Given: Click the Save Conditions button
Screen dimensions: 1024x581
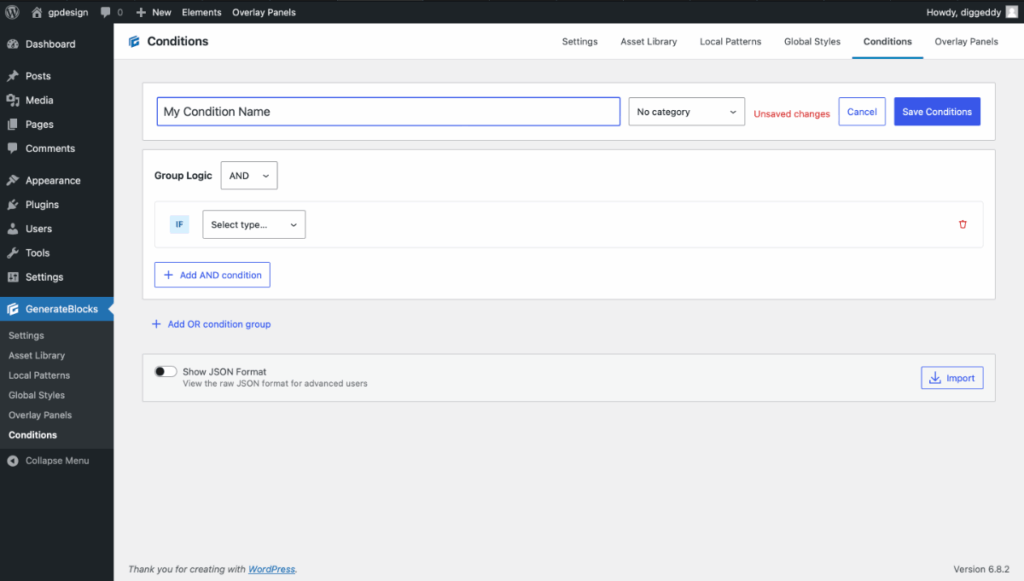Looking at the screenshot, I should (937, 112).
